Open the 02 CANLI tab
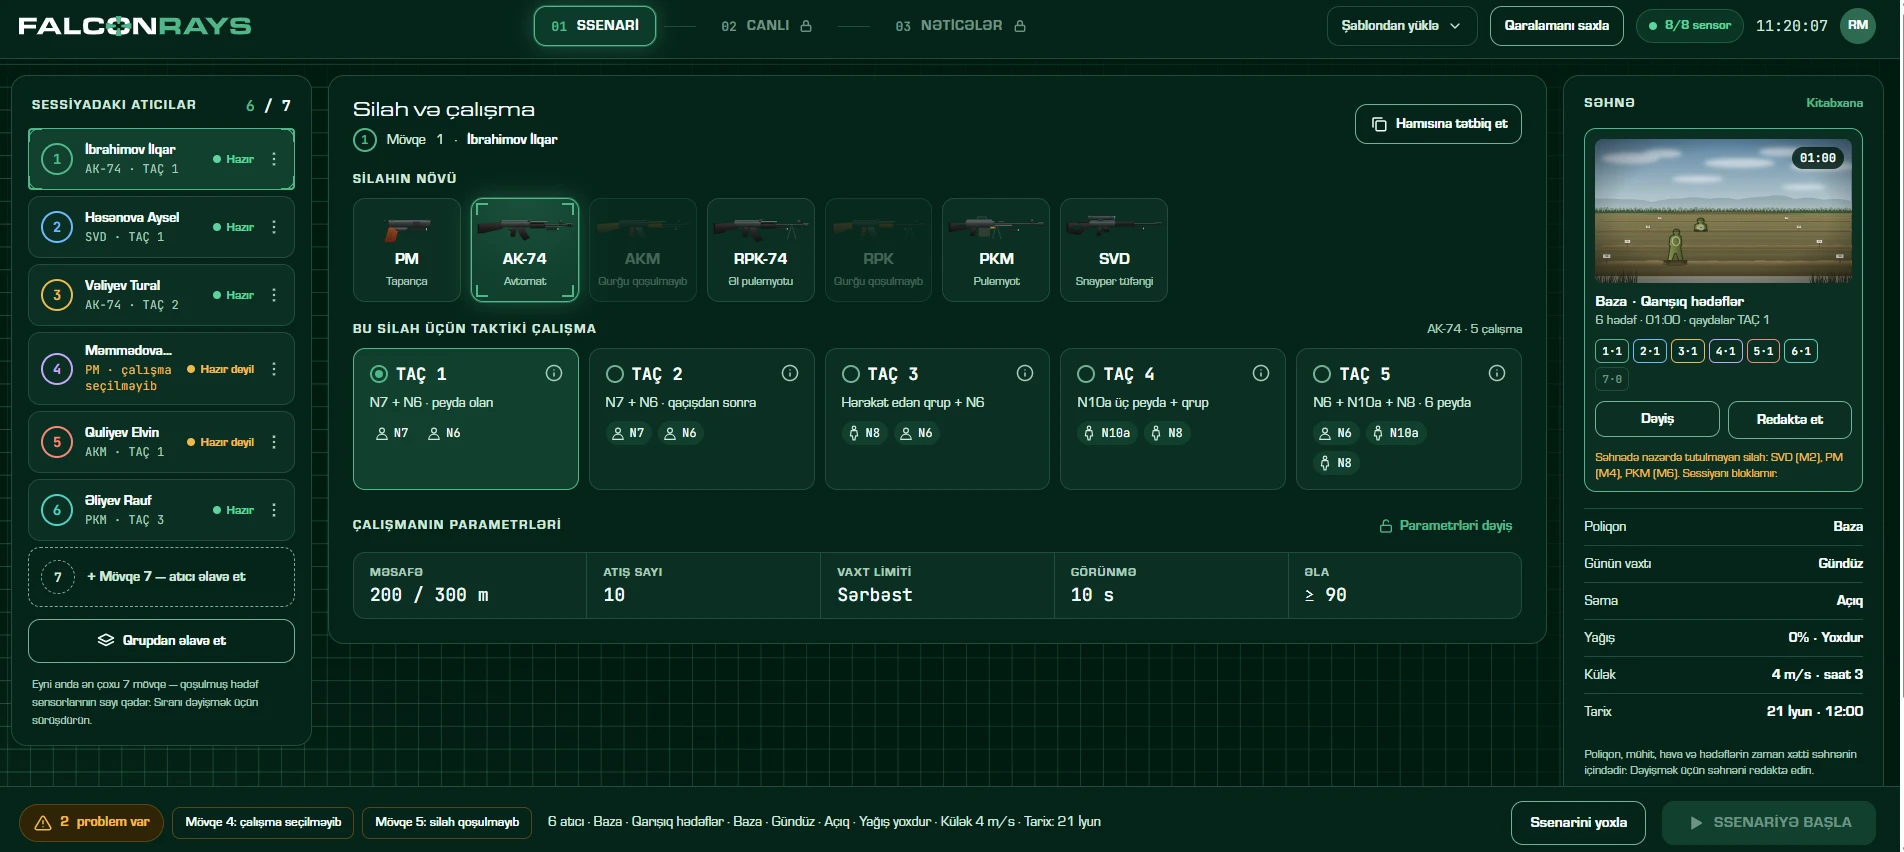 click(x=767, y=26)
